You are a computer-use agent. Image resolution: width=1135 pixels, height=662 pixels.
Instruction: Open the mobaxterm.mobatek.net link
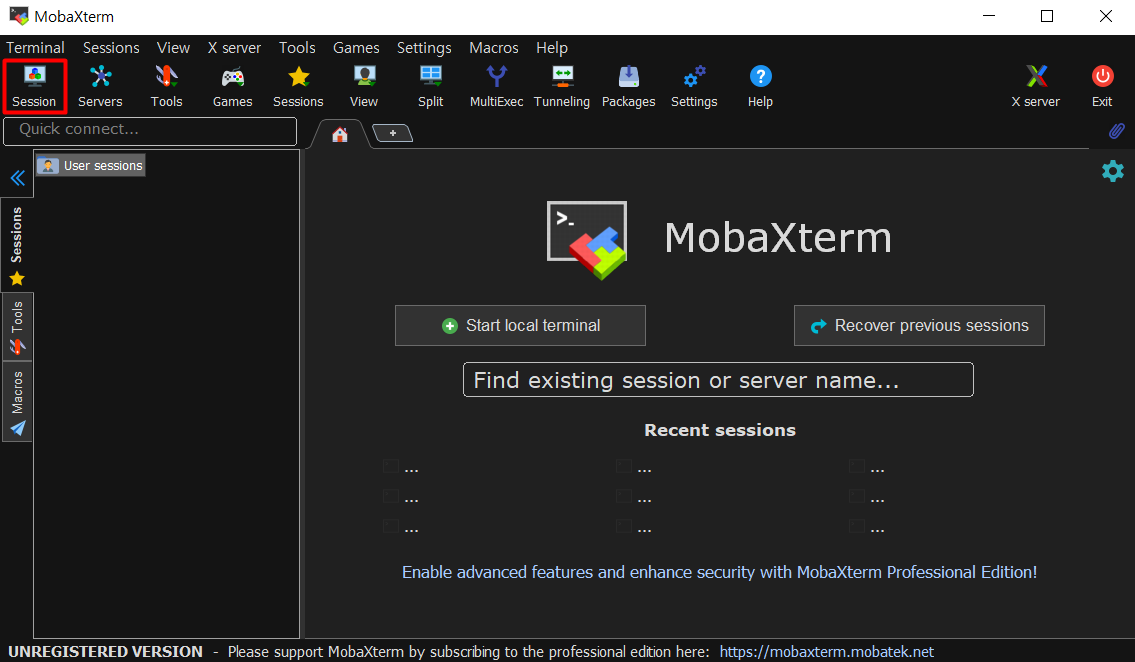pos(827,652)
